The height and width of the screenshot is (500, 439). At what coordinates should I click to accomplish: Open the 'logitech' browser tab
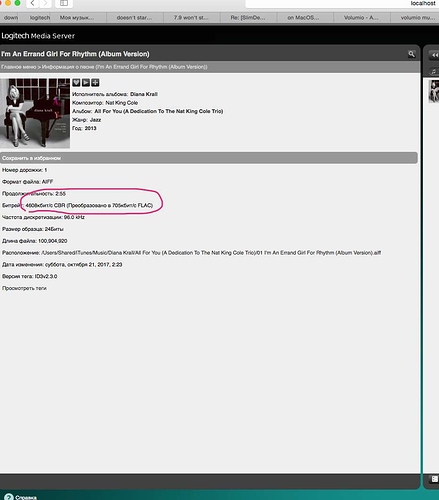(40, 18)
